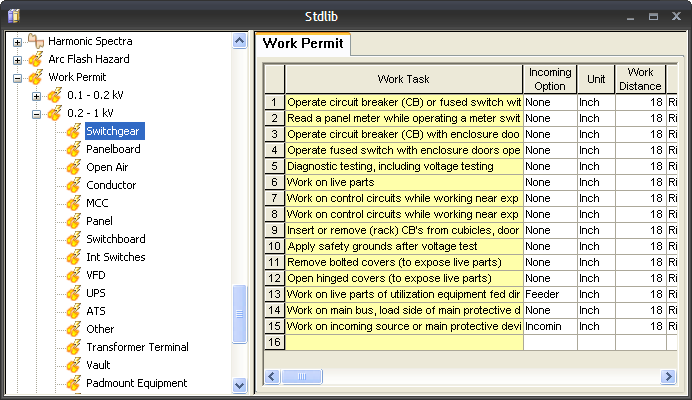Click the empty Work Task cell in row 16

click(x=404, y=342)
